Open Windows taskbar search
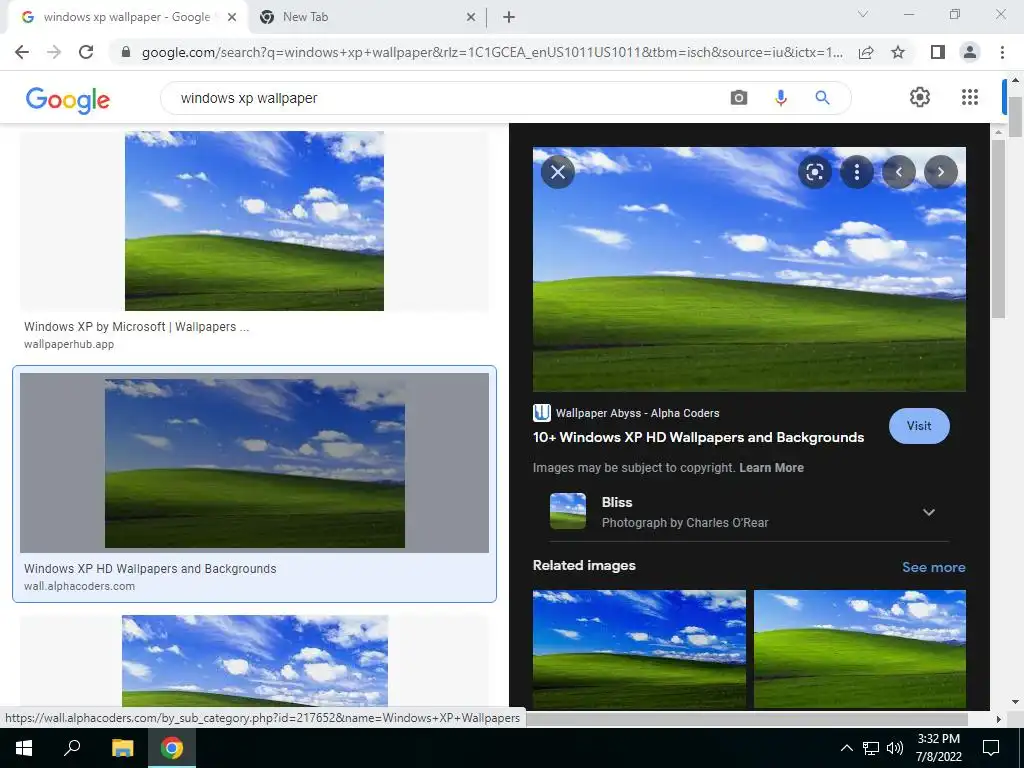The height and width of the screenshot is (768, 1024). [72, 748]
